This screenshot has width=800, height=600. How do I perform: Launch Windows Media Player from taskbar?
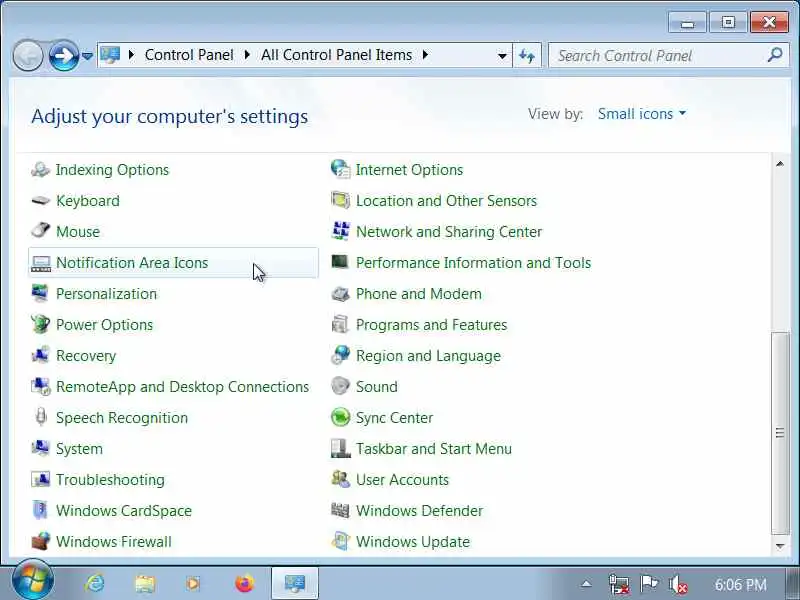[x=193, y=583]
